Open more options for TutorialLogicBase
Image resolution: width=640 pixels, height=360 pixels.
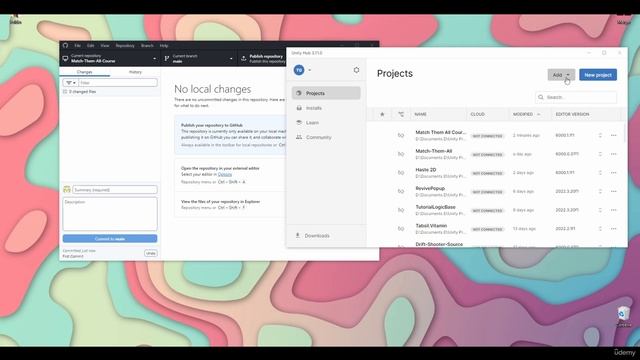[x=613, y=210]
